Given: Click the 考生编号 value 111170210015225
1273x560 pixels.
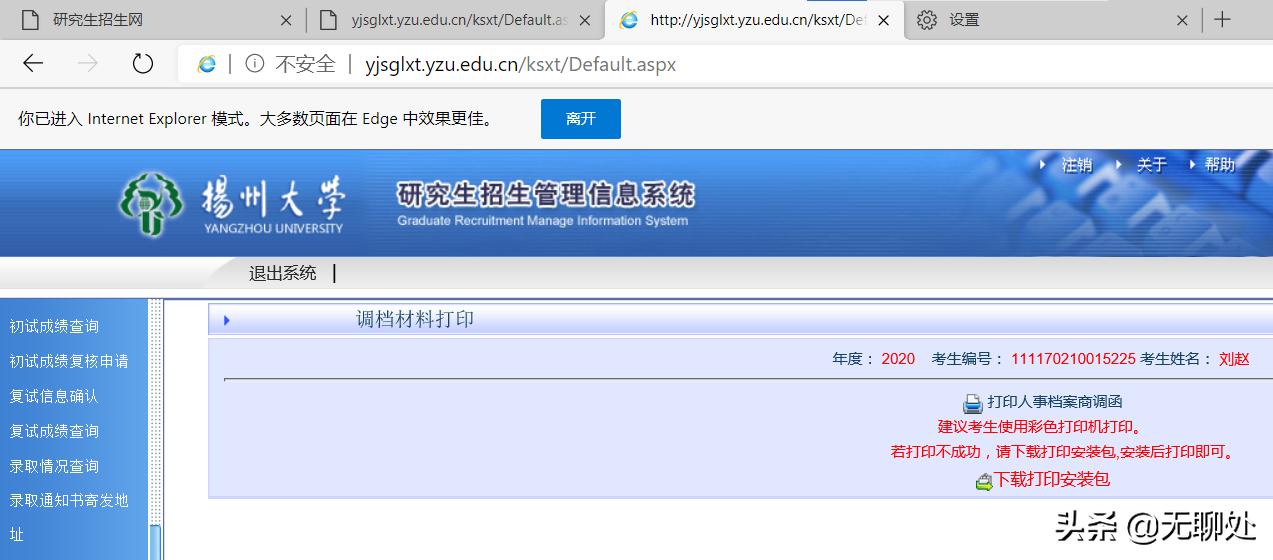Looking at the screenshot, I should [x=1073, y=358].
